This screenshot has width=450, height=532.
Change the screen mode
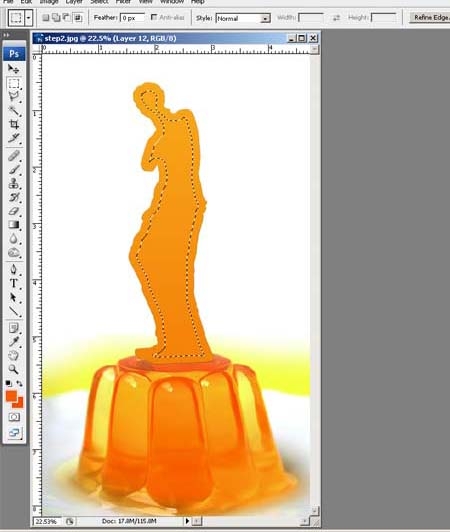coord(14,433)
